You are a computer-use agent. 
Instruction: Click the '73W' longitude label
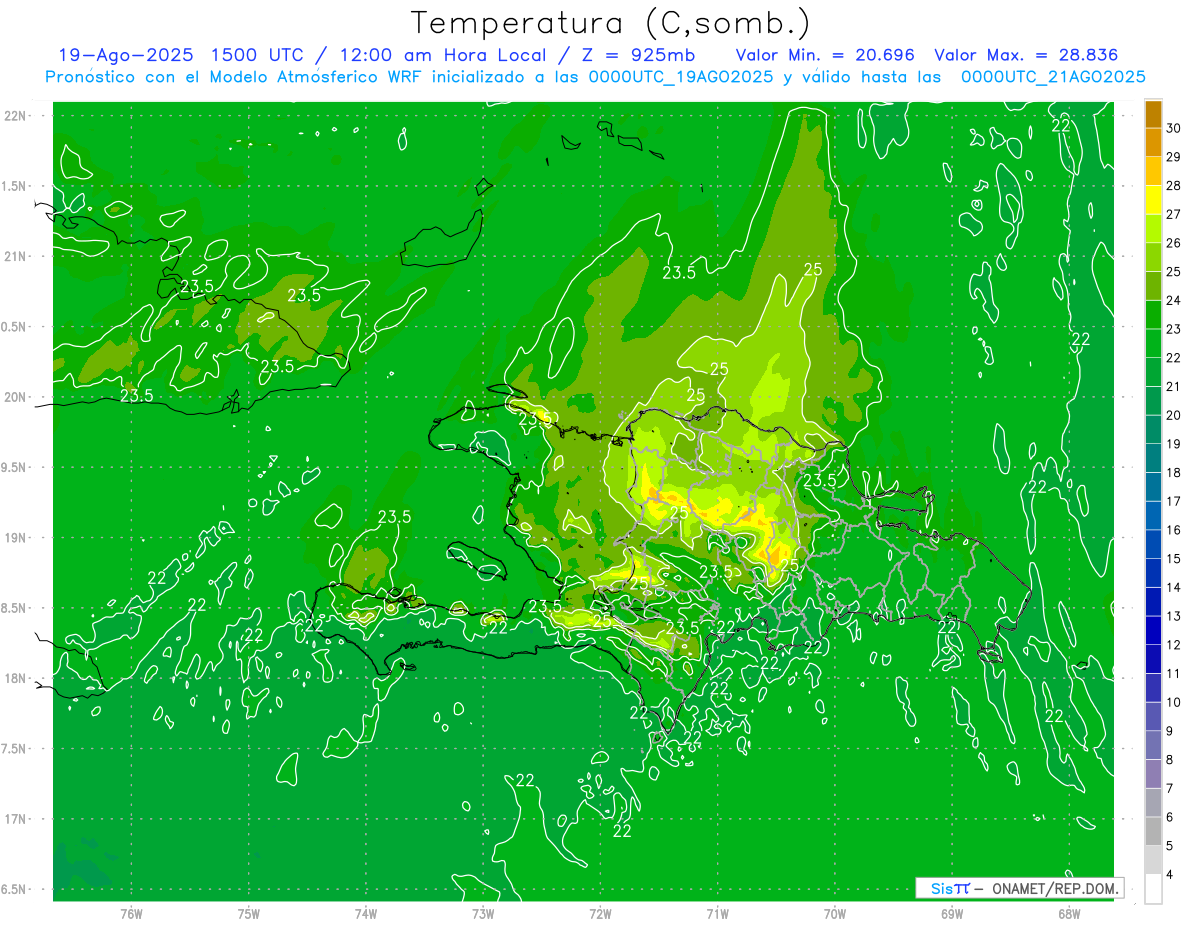(x=483, y=914)
